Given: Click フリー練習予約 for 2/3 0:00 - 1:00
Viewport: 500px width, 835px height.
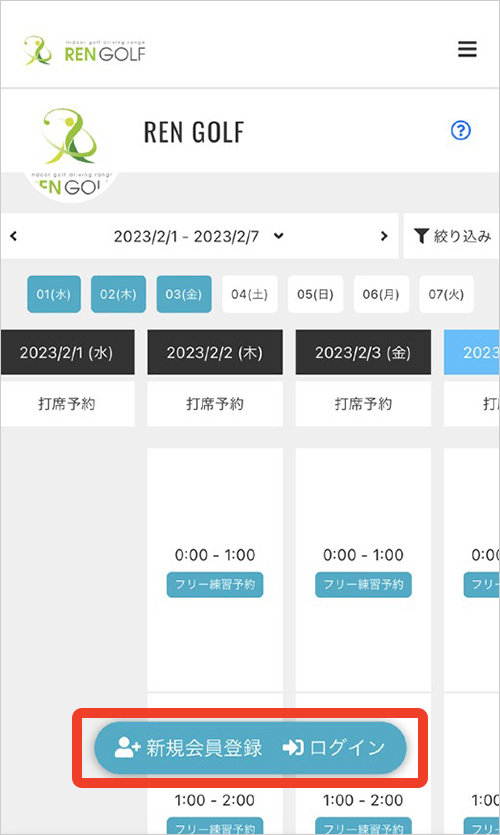Looking at the screenshot, I should click(363, 584).
